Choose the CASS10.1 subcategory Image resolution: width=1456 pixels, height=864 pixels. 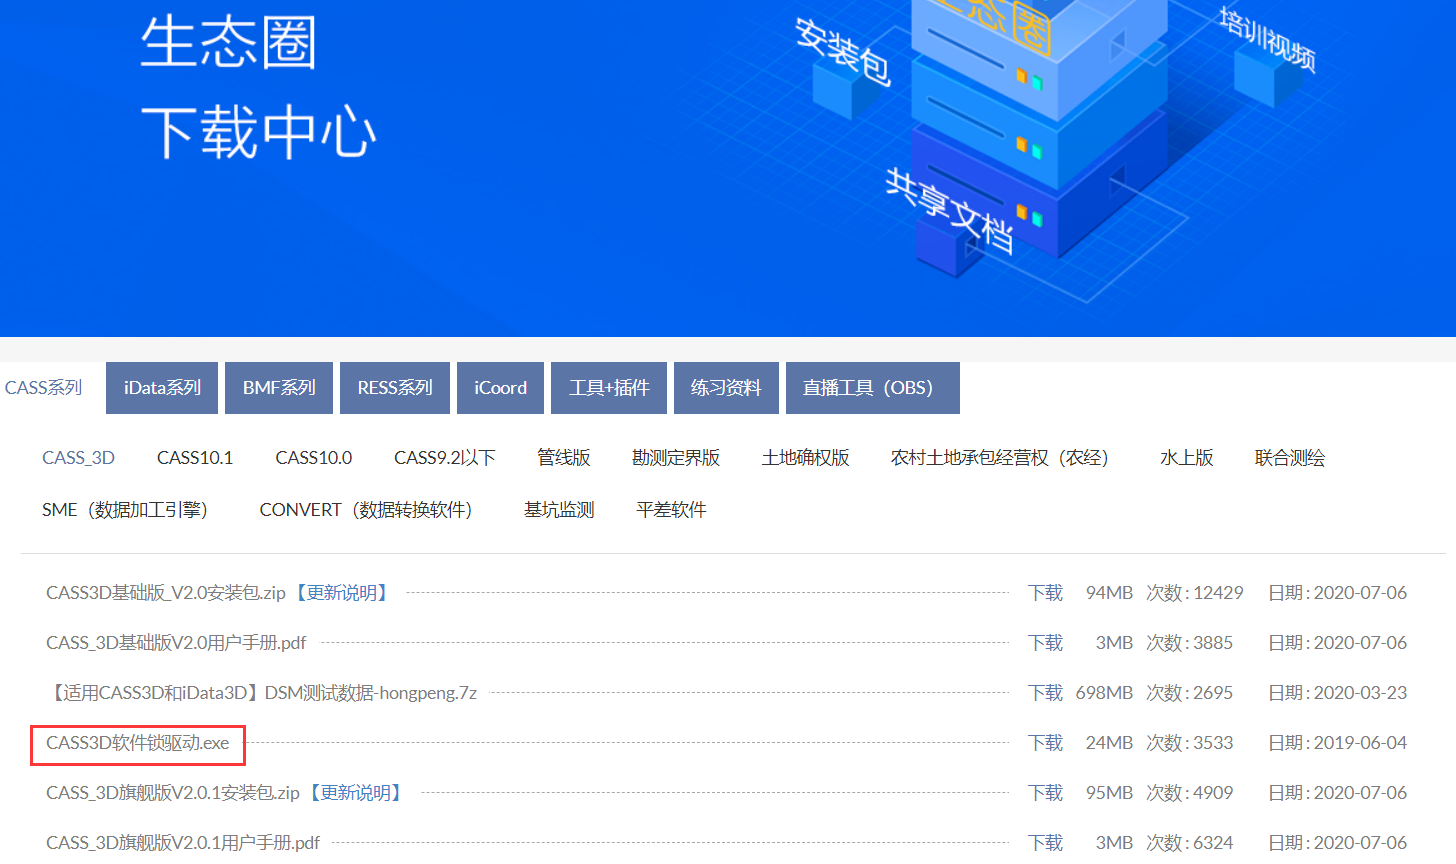195,458
